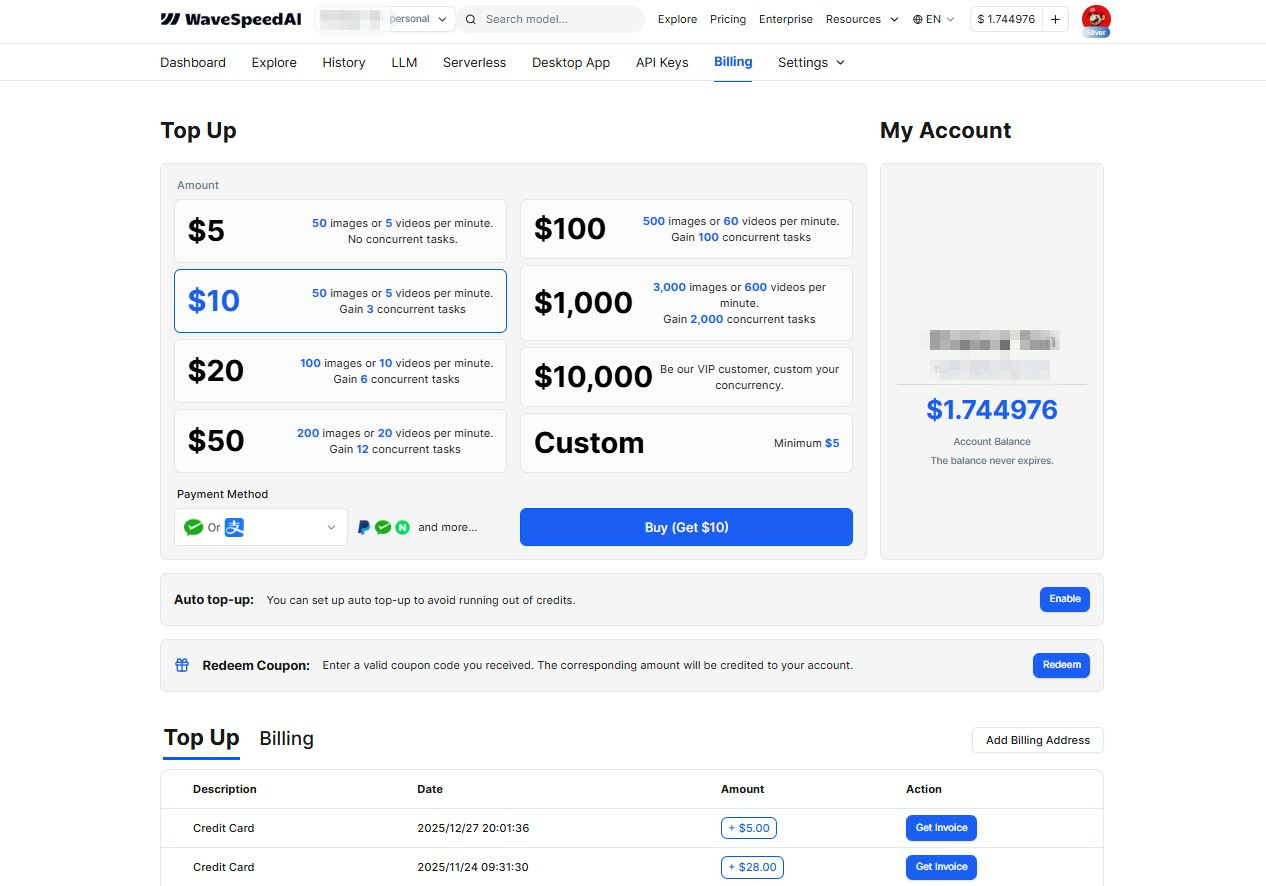Click the globe language icon in the header
Viewport: 1266px width, 886px height.
tap(918, 19)
